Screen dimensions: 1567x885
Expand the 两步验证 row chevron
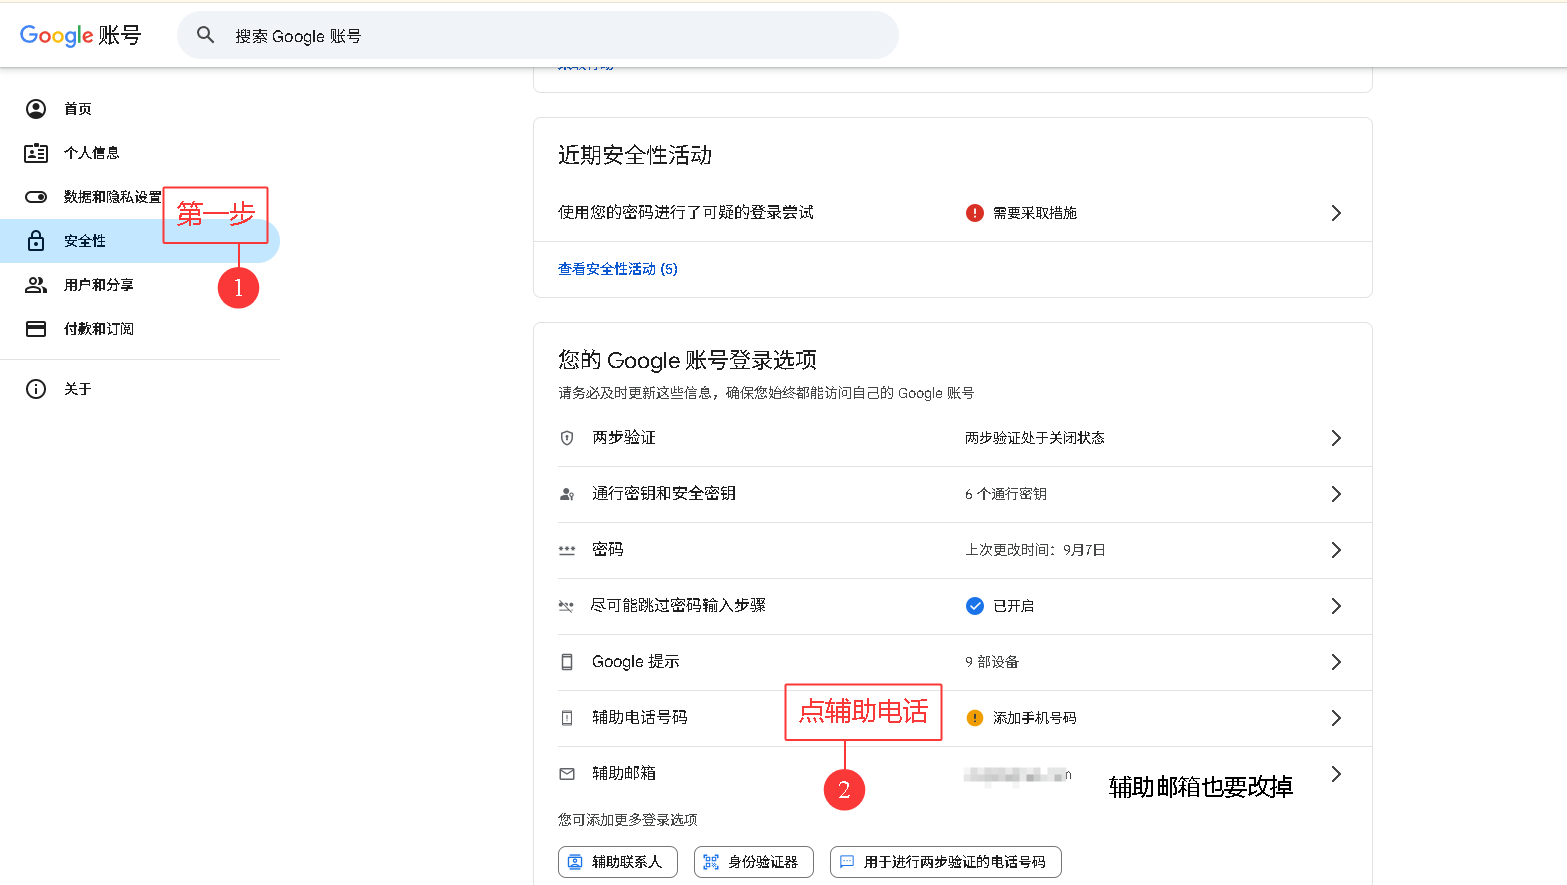point(1335,438)
